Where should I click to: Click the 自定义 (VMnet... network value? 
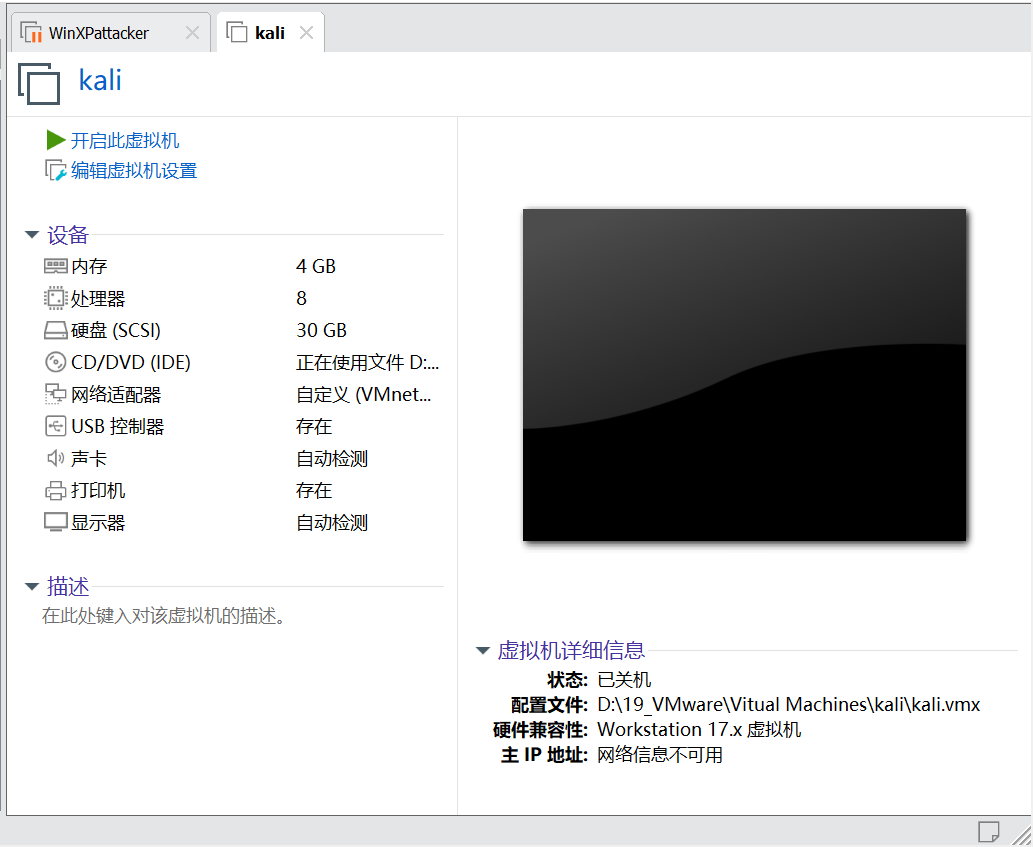pyautogui.click(x=364, y=395)
